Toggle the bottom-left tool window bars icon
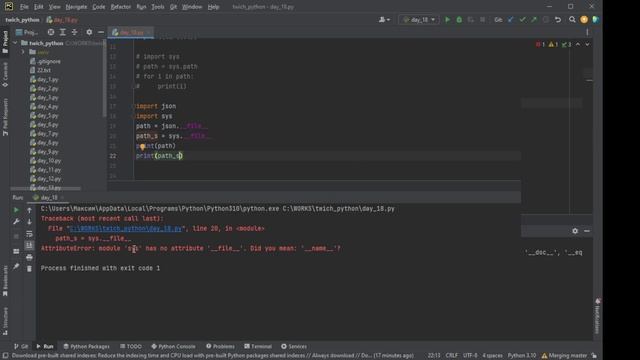Image resolution: width=640 pixels, height=360 pixels. point(5,356)
